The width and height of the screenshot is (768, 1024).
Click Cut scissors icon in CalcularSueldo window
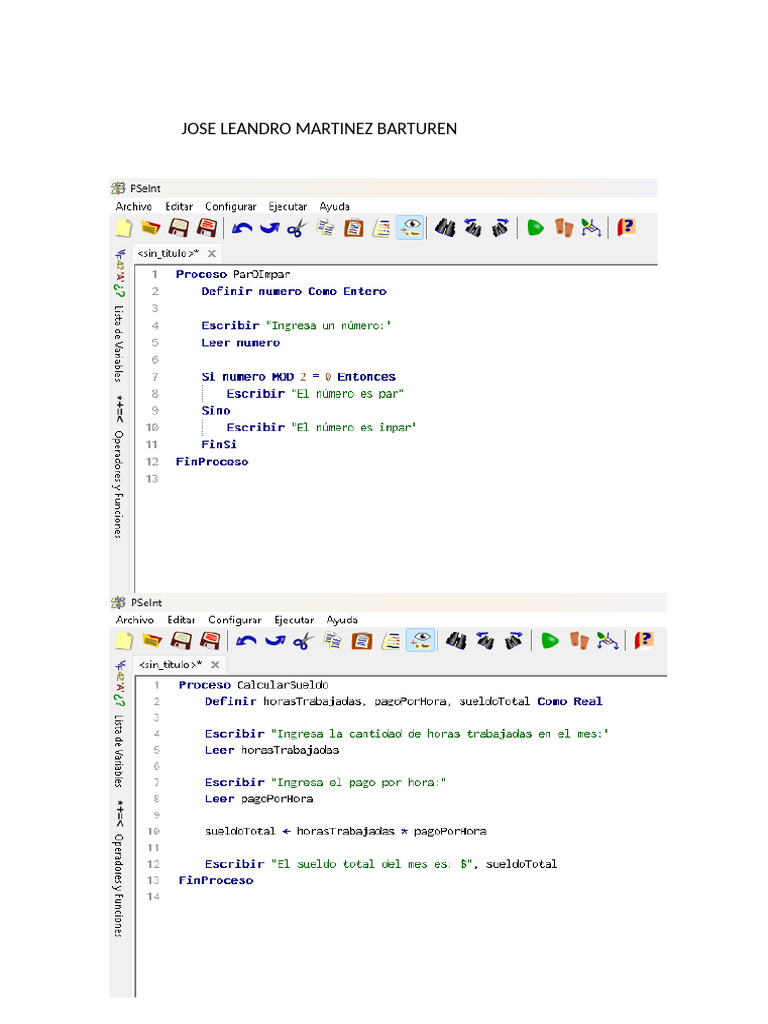click(x=301, y=640)
